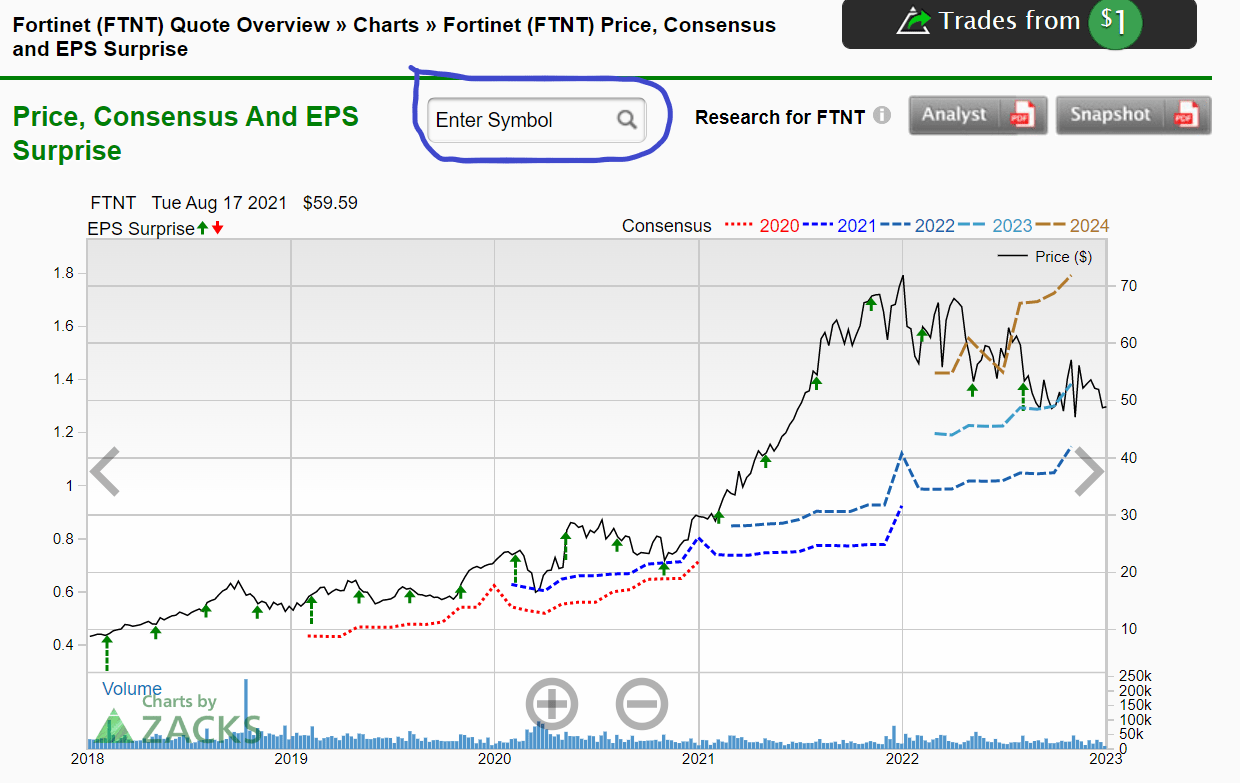Zoom in with the plus magnifier icon
This screenshot has height=783, width=1240.
[x=552, y=704]
